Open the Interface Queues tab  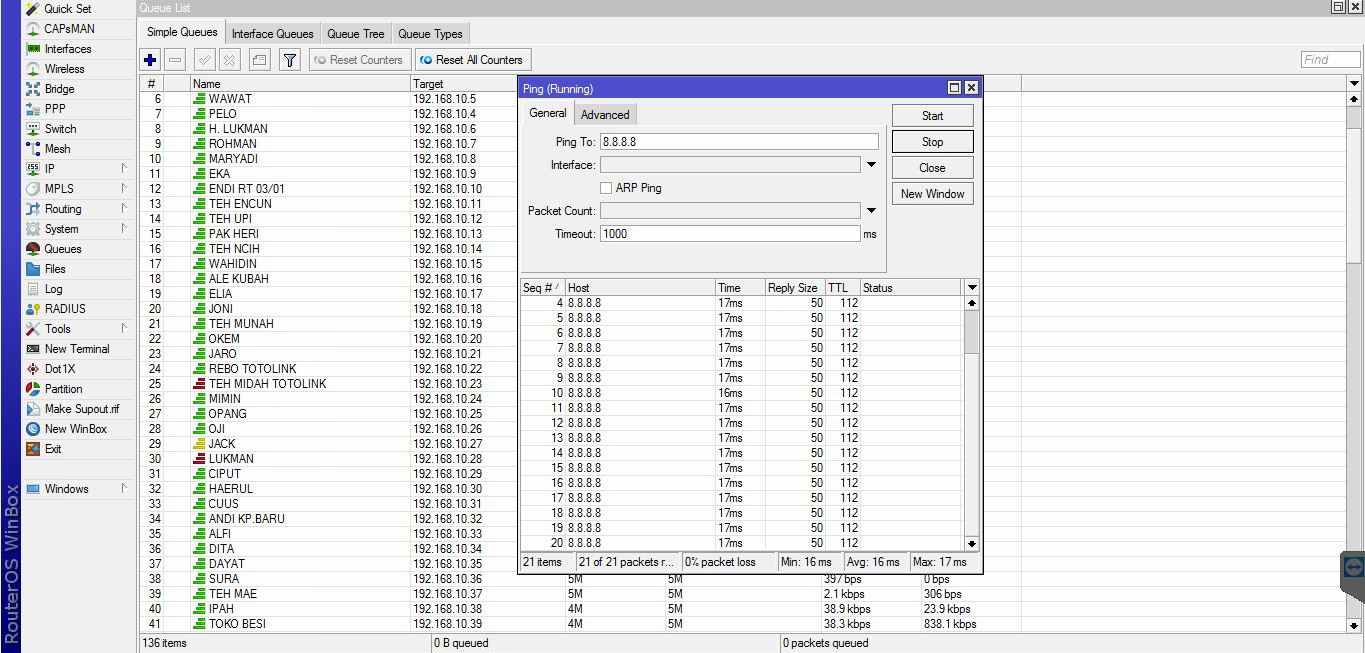(273, 34)
